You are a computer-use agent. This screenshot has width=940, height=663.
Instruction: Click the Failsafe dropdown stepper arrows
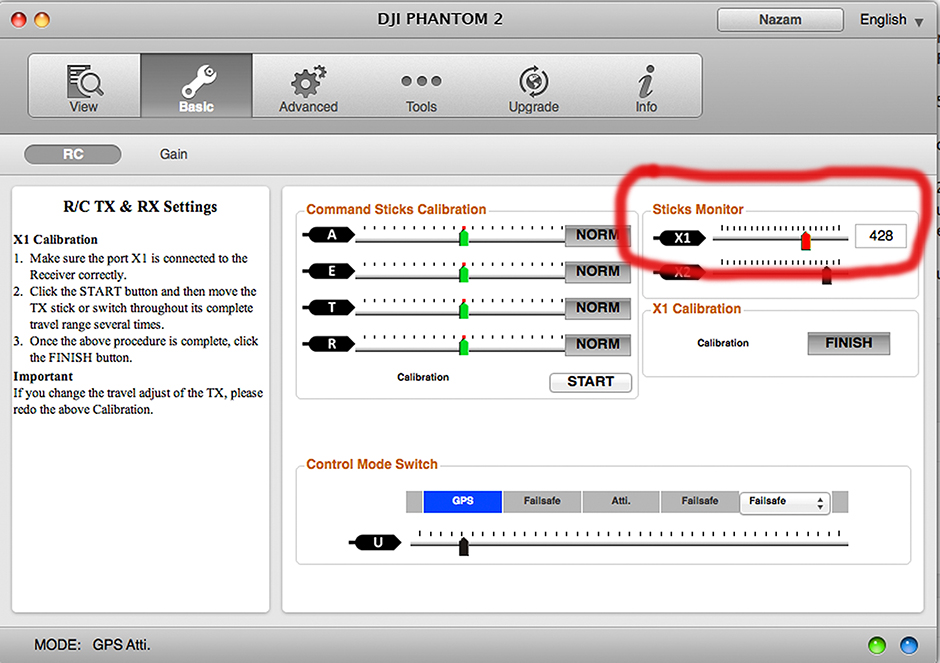pos(823,501)
